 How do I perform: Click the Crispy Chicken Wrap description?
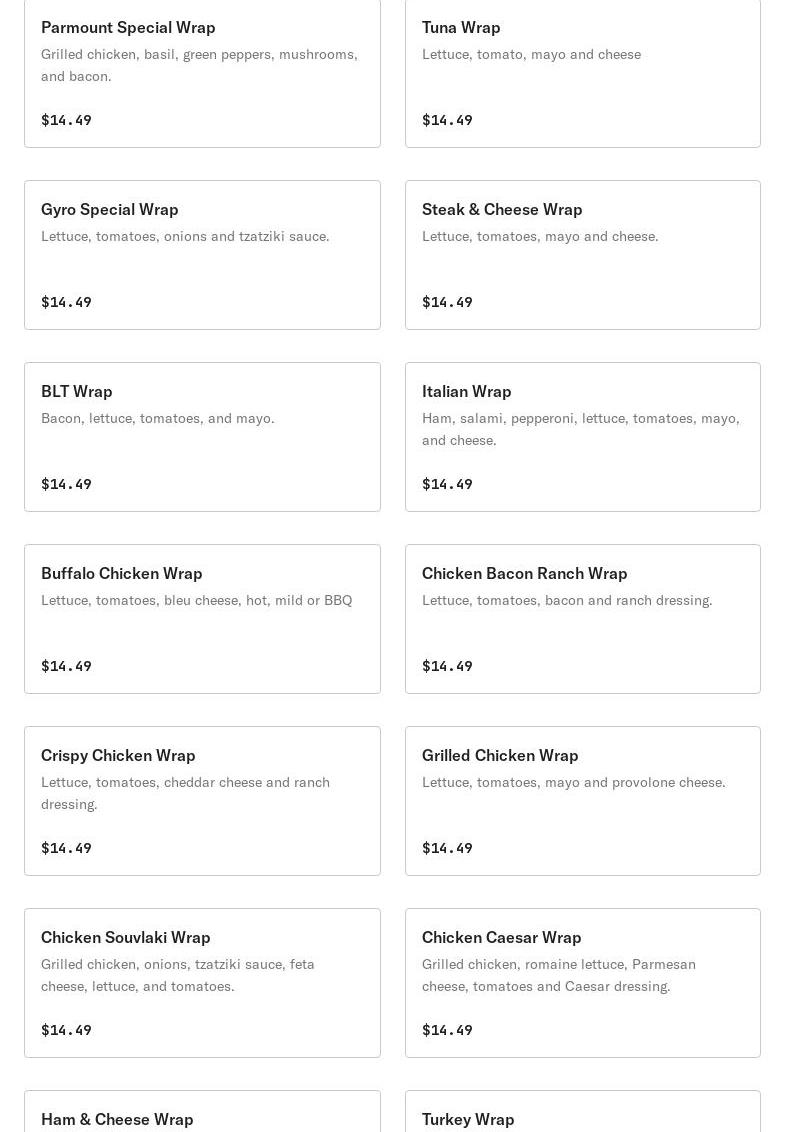pos(185,793)
